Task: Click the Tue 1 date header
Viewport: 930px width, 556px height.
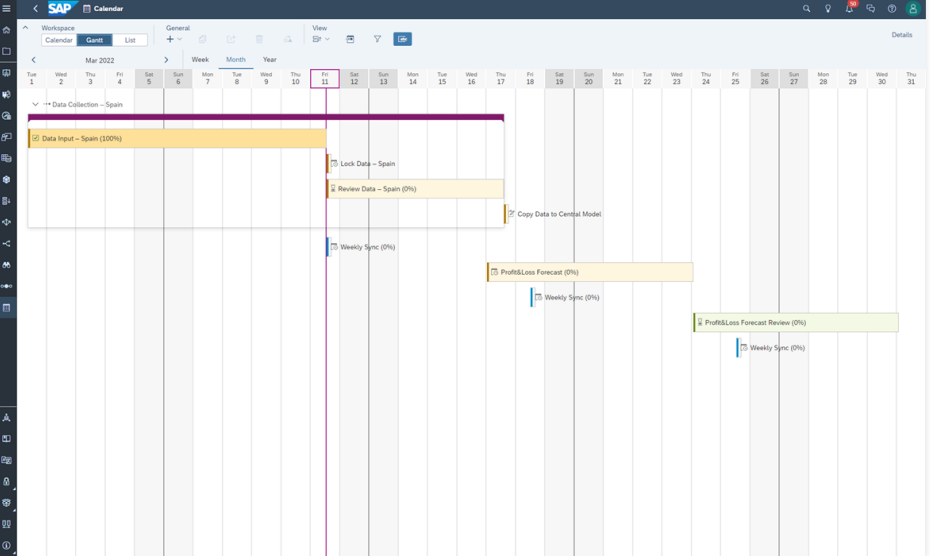Action: click(x=31, y=78)
